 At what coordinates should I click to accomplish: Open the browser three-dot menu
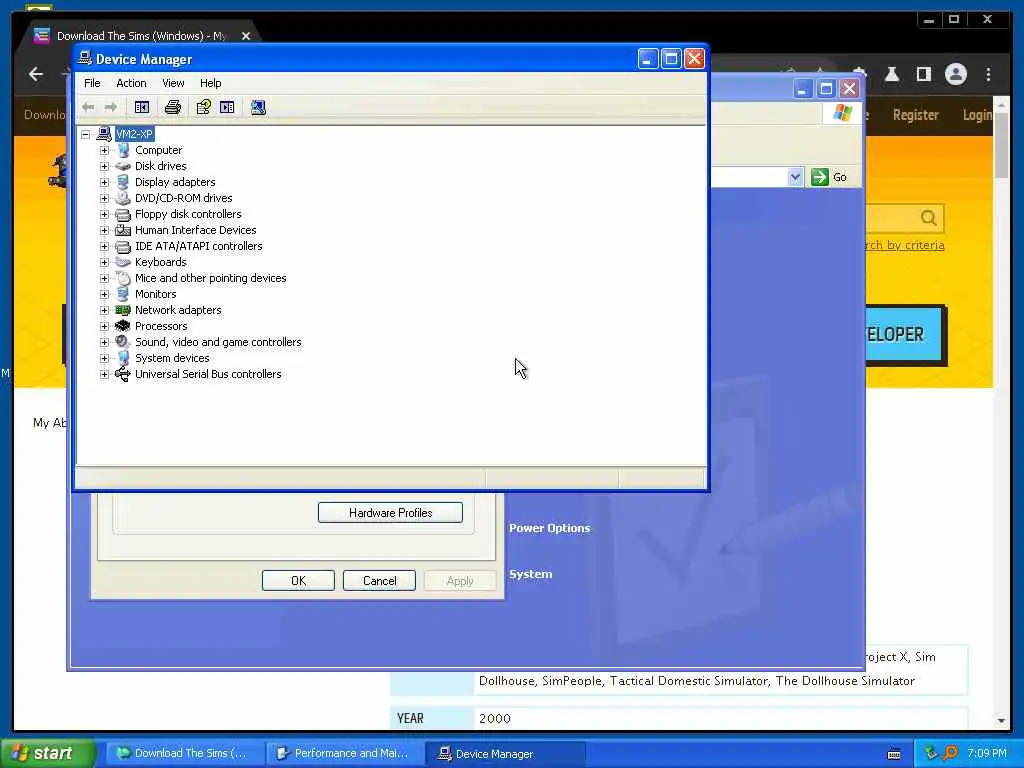[x=989, y=74]
